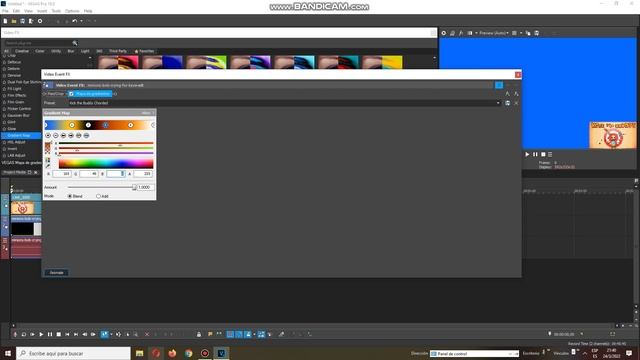Select Film Grain in the Video FX list

16,102
